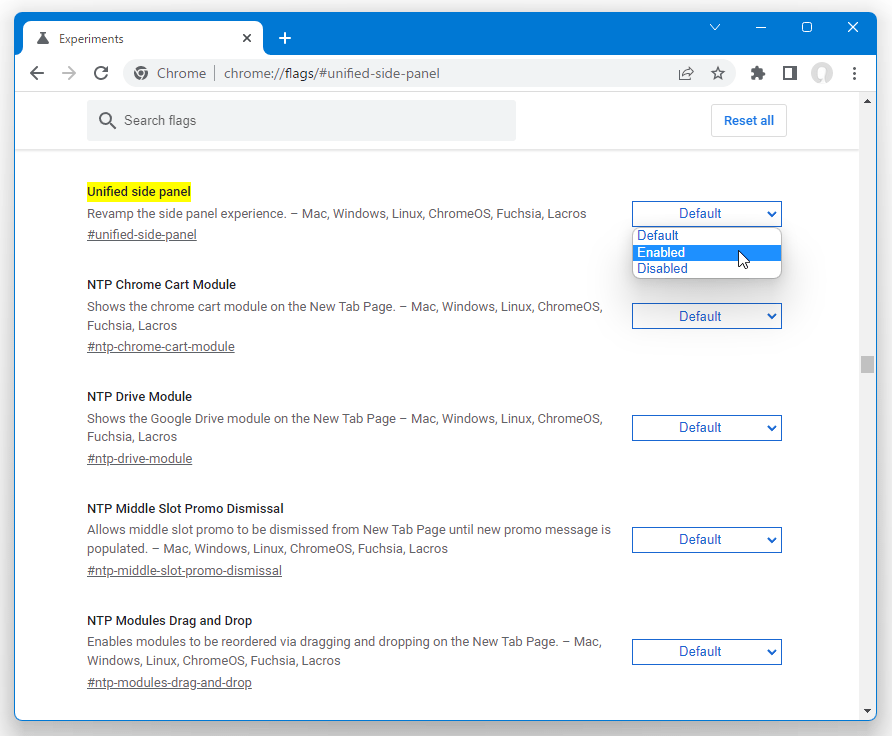Open NTP Chrome Cart Module dropdown
The height and width of the screenshot is (736, 892).
coord(707,316)
